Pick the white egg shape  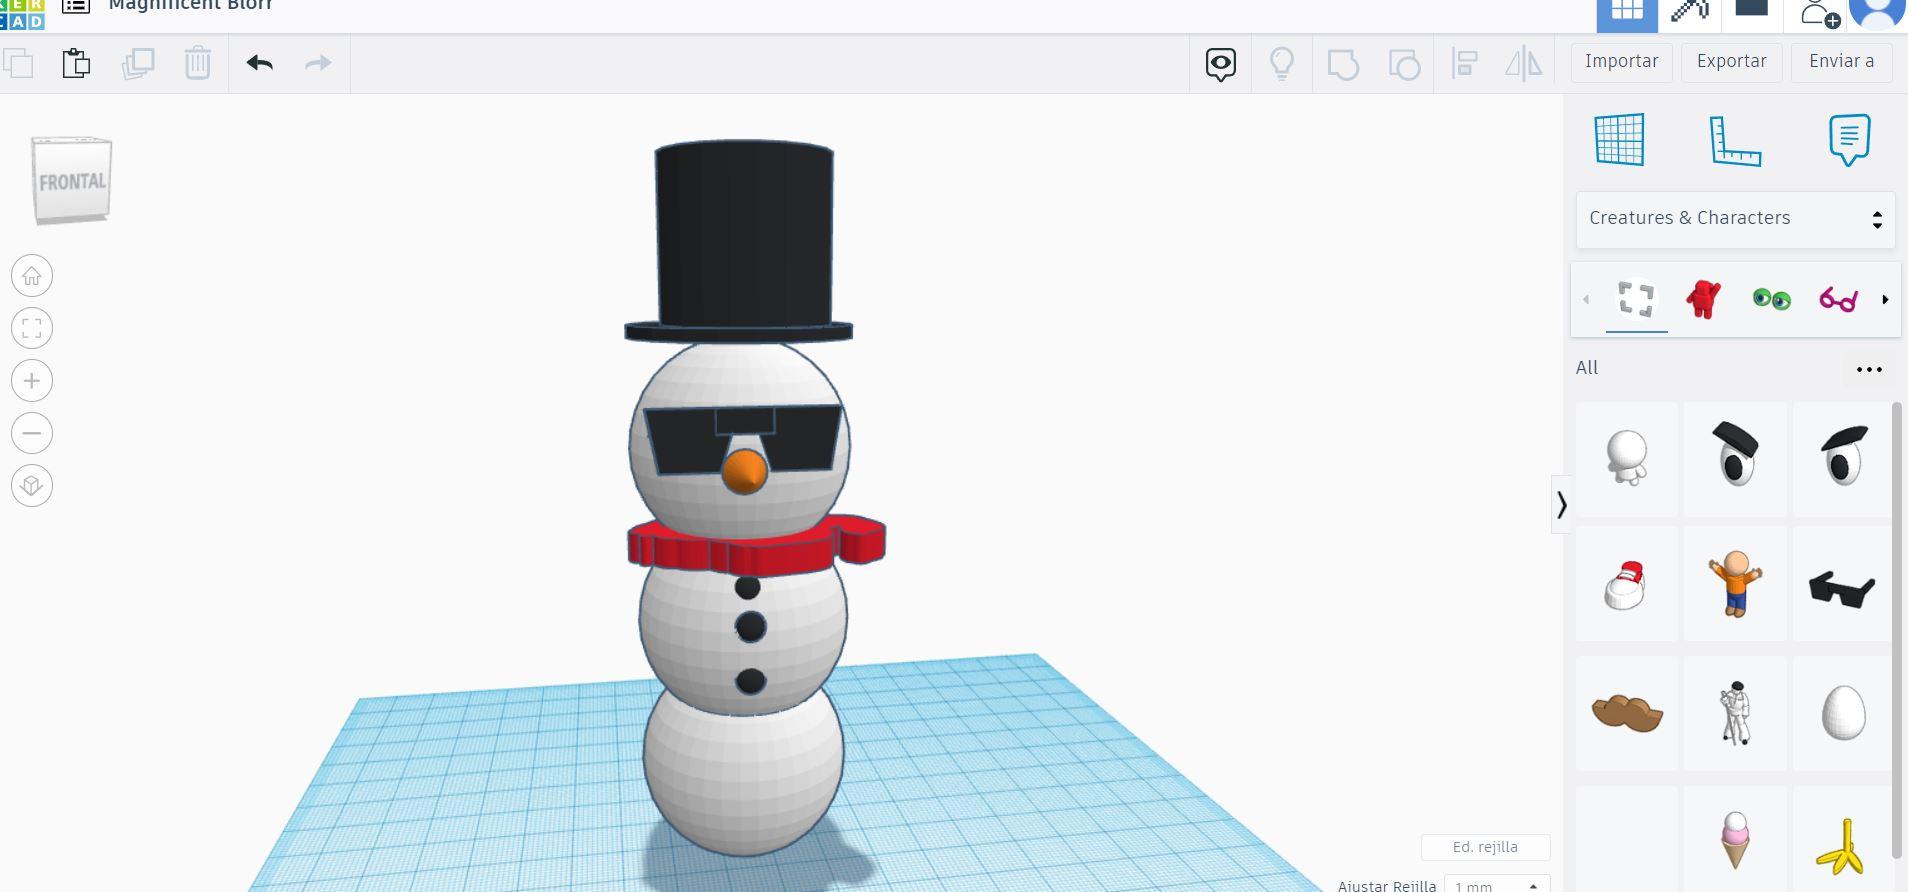(1843, 713)
